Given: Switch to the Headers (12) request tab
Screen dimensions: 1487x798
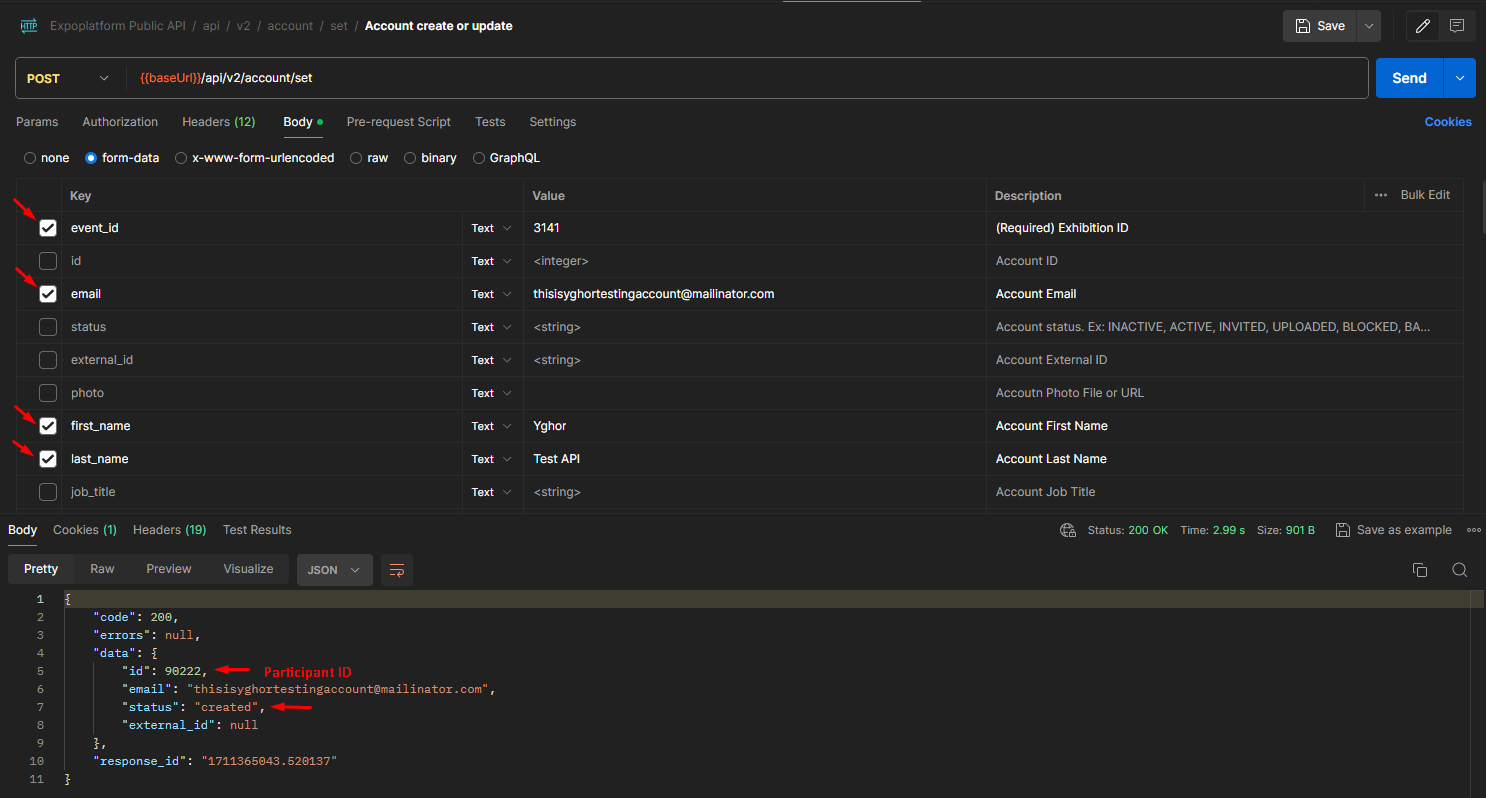Looking at the screenshot, I should tap(218, 122).
